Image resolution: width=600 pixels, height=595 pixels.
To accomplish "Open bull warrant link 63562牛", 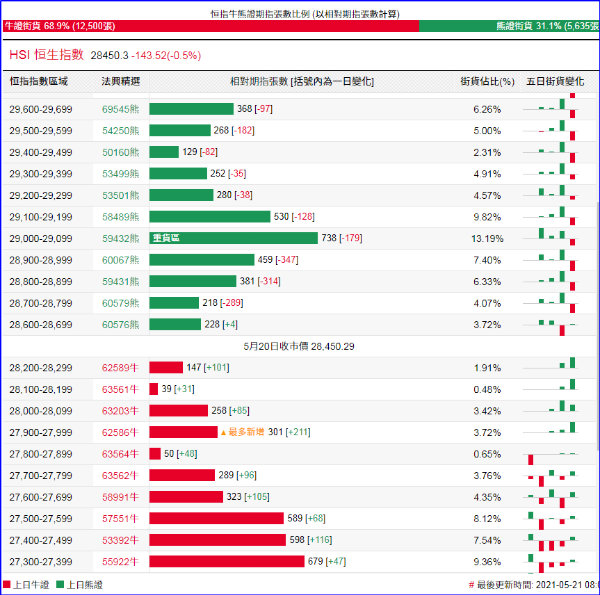I will [120, 476].
